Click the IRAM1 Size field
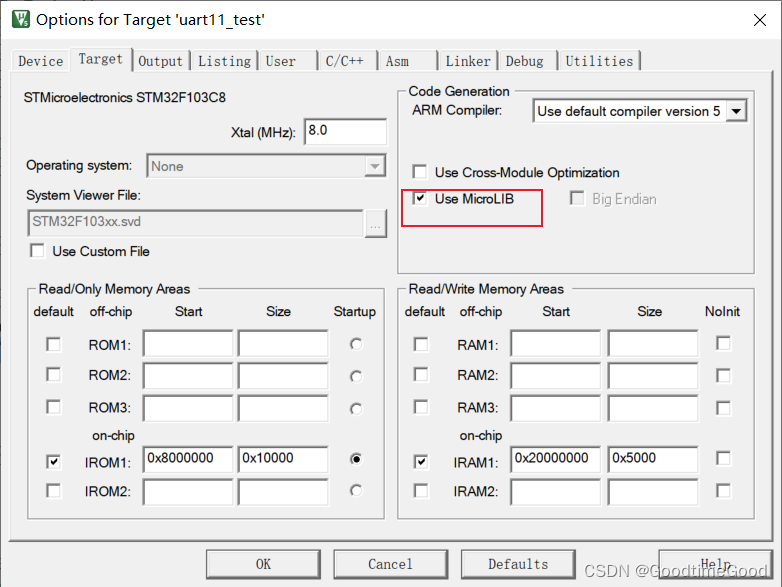The height and width of the screenshot is (587, 782). tap(653, 459)
